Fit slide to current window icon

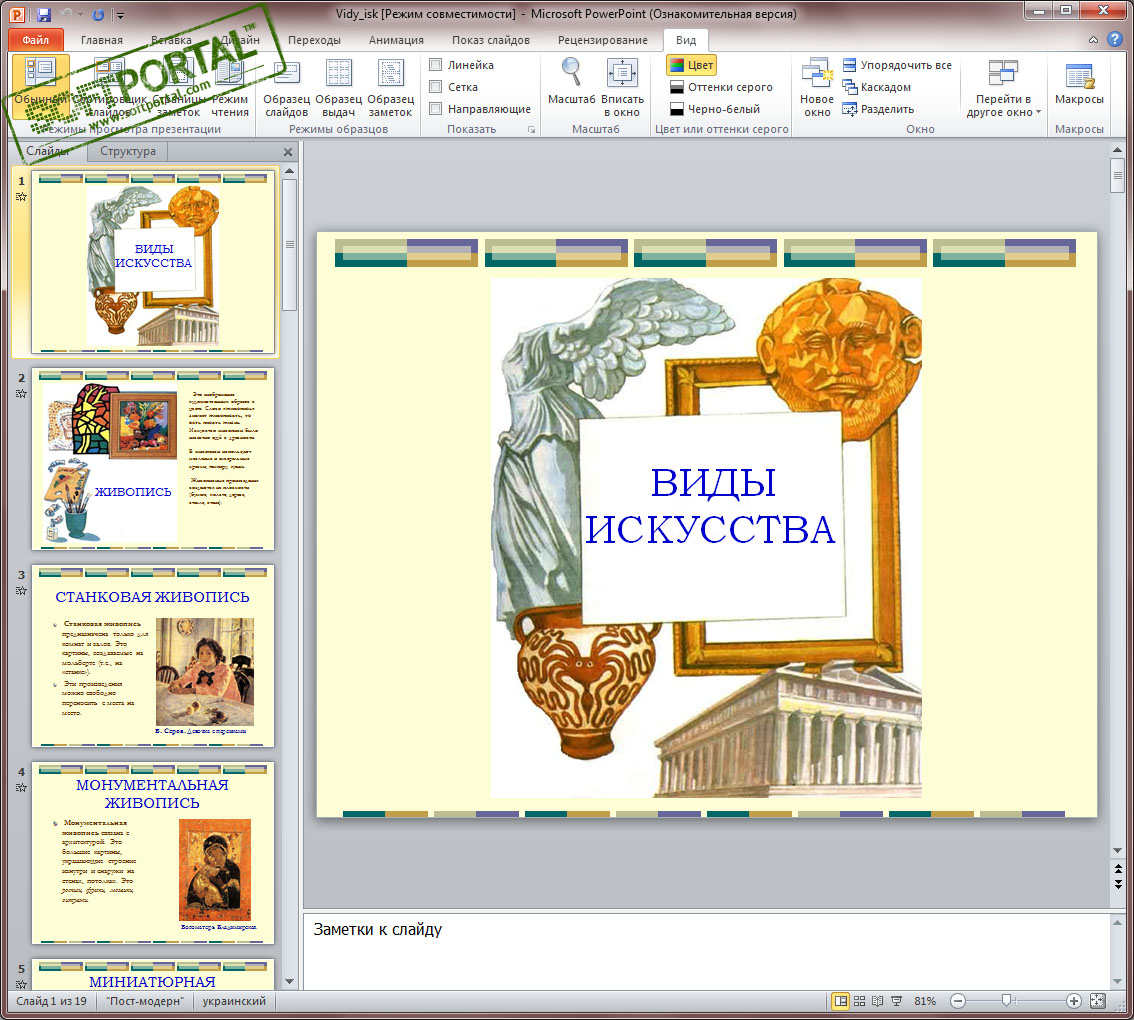coord(1097,1001)
